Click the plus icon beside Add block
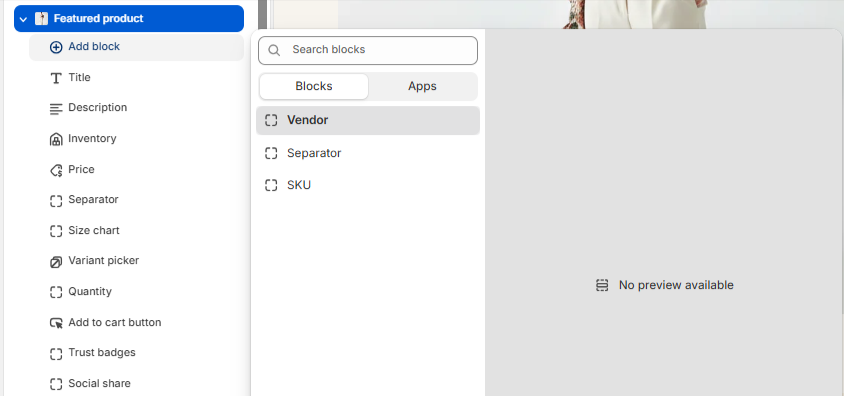Viewport: 844px width, 396px height. point(56,47)
